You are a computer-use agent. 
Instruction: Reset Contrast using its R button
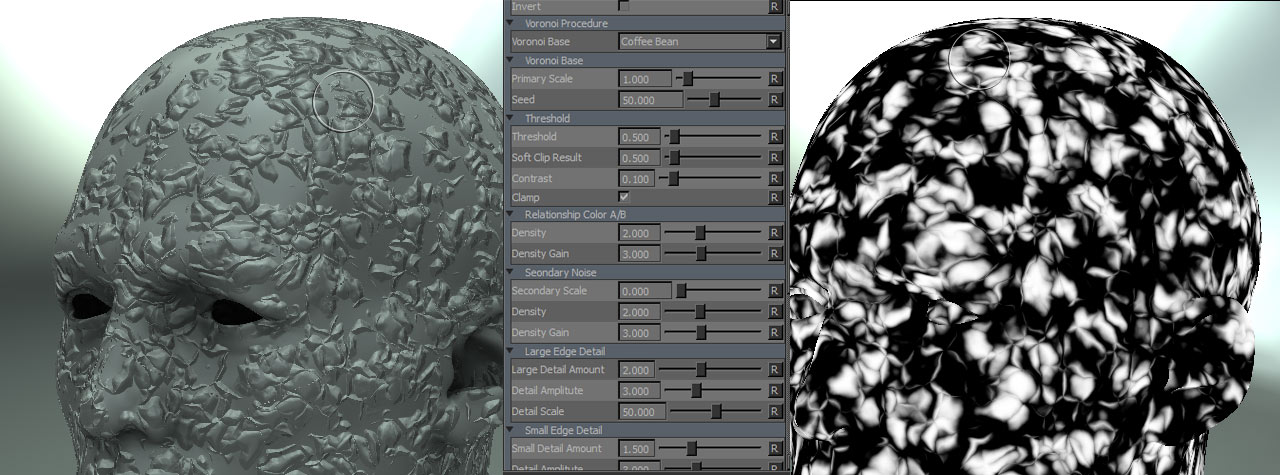click(x=774, y=179)
